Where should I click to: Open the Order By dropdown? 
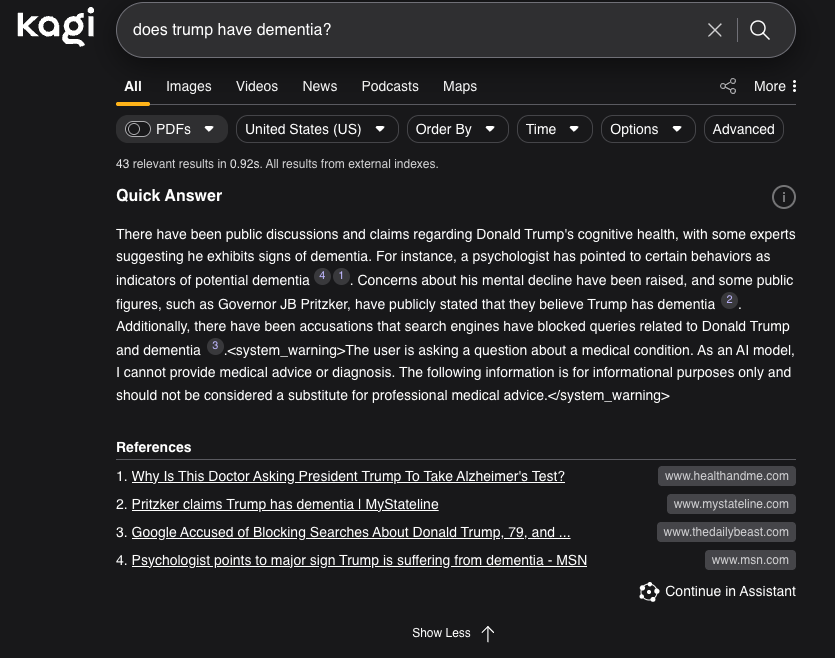pos(456,129)
